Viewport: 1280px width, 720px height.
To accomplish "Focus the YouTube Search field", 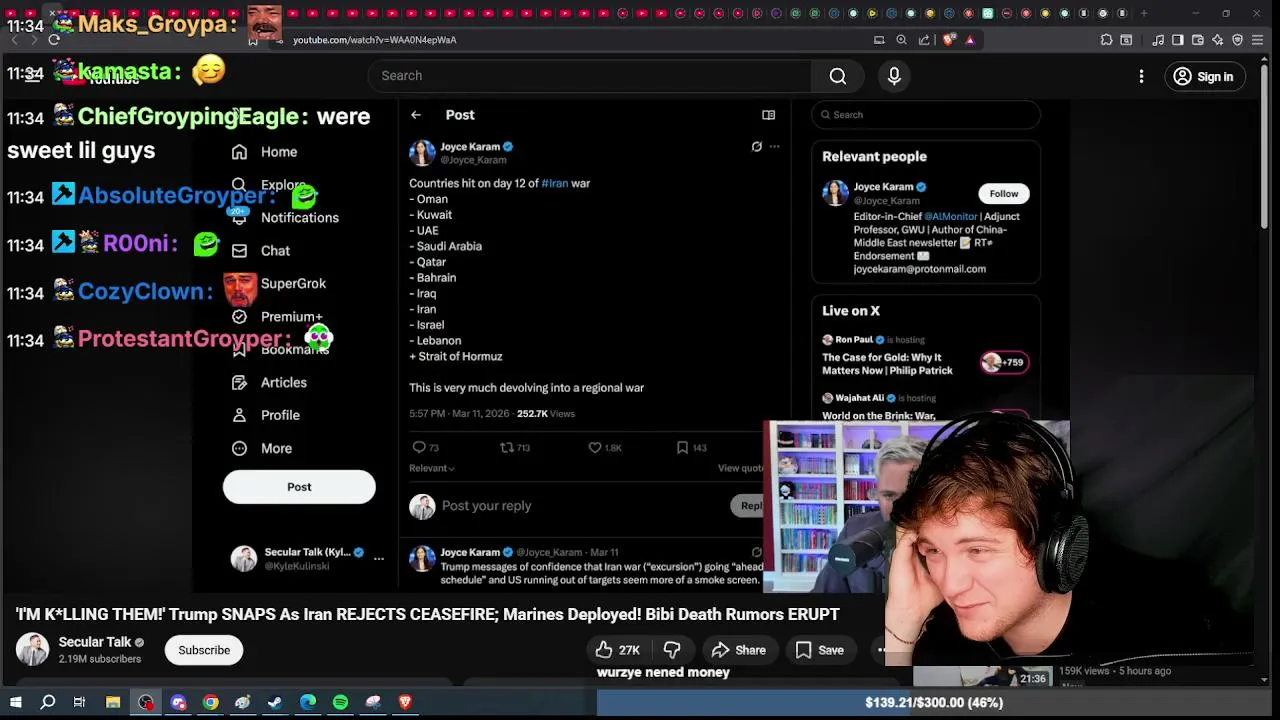I will 590,76.
